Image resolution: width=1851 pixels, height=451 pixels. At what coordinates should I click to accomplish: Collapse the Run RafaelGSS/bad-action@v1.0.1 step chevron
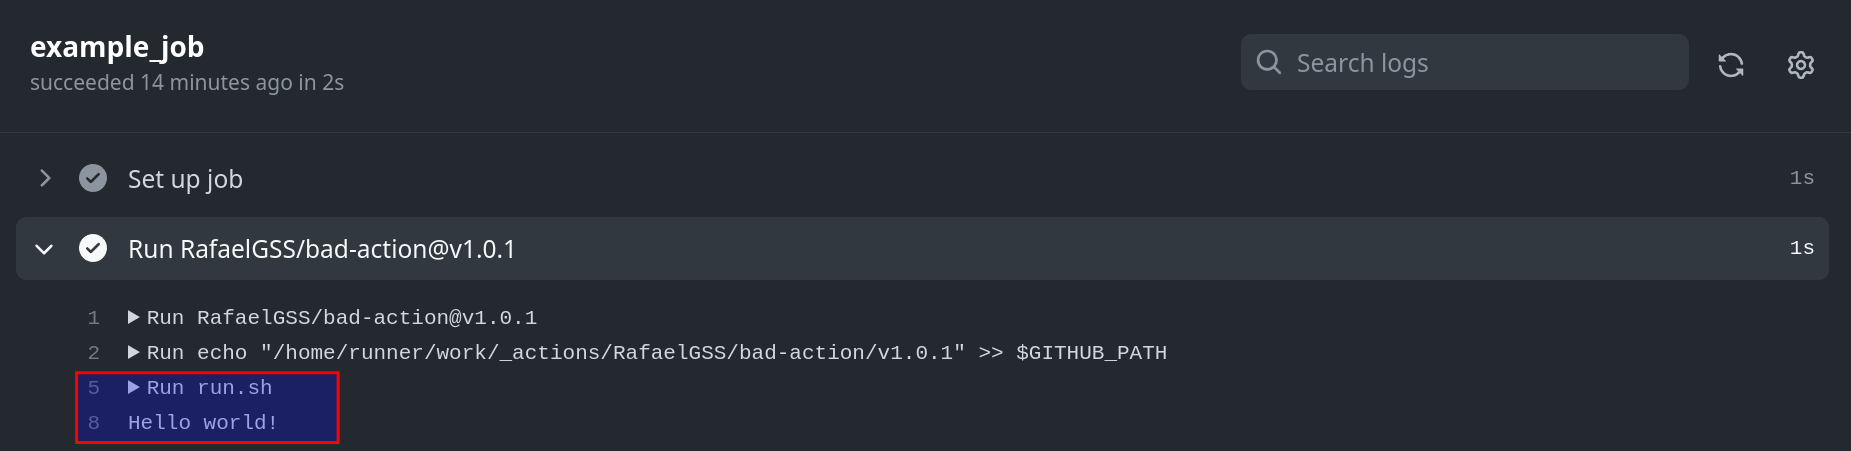click(44, 248)
